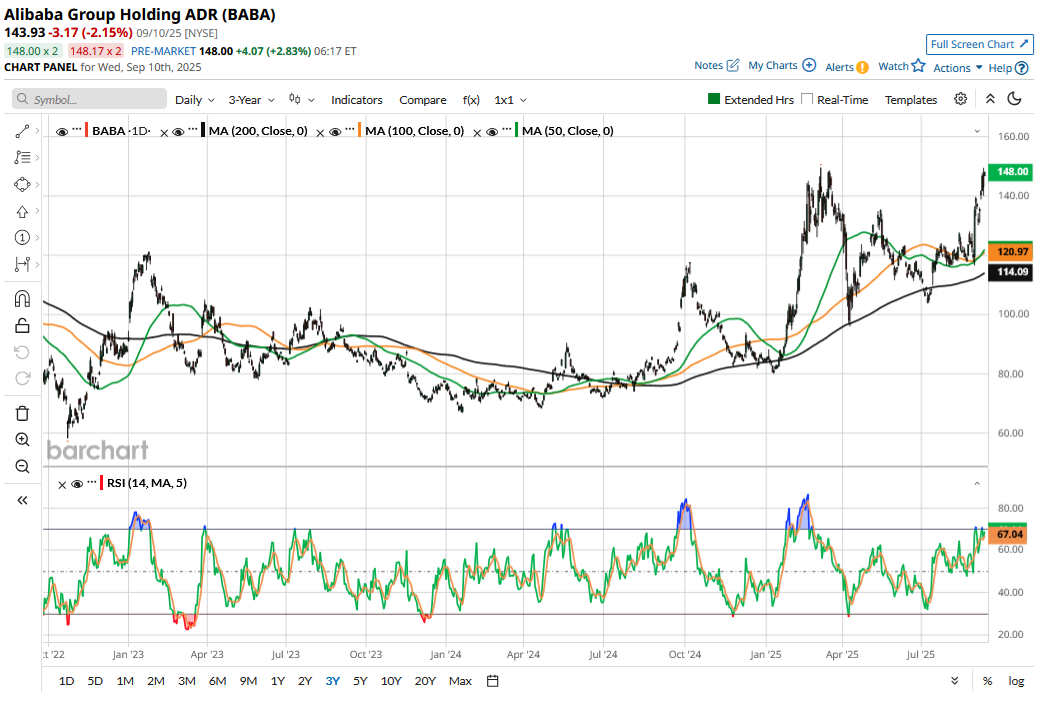Select the shapes drawing tool
This screenshot has width=1040, height=704.
point(22,184)
